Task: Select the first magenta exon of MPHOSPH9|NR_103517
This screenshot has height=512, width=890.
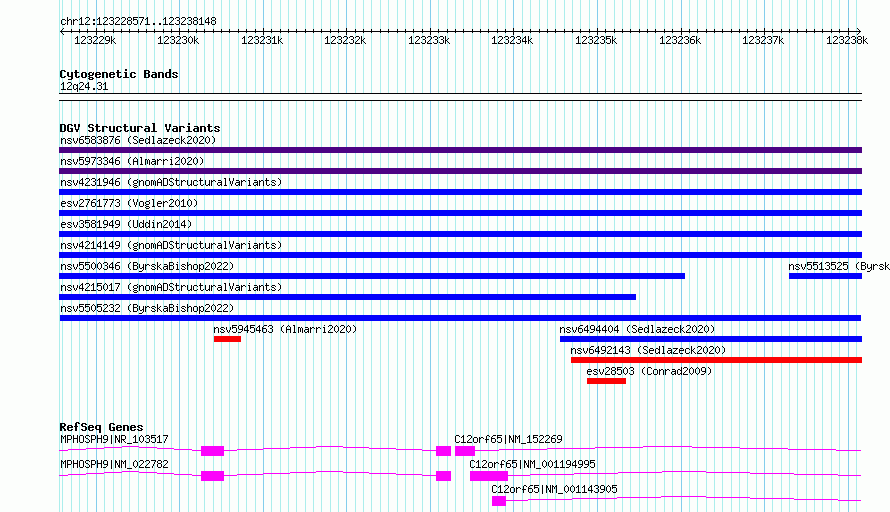Action: (x=212, y=451)
